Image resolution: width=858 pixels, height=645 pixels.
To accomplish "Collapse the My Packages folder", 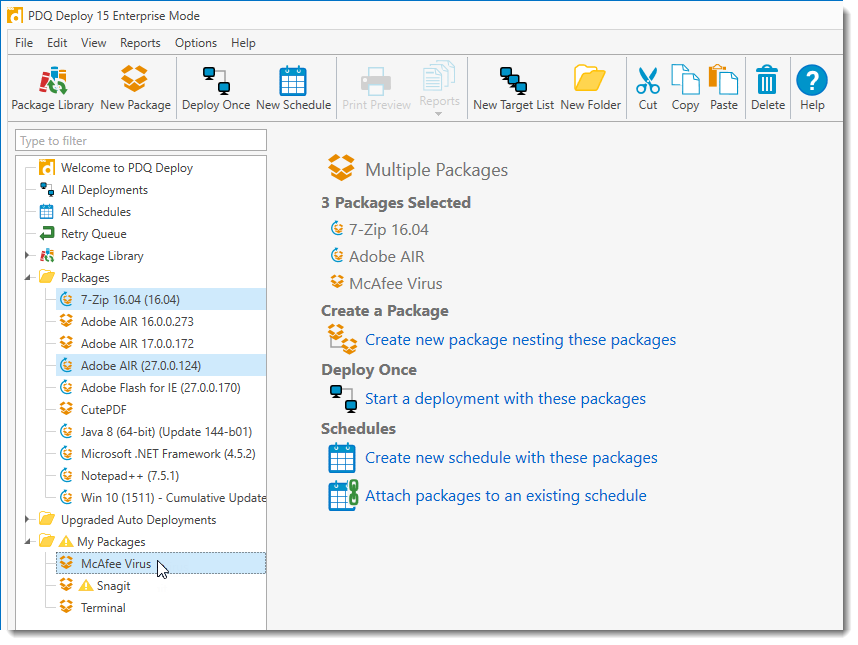I will pos(27,542).
